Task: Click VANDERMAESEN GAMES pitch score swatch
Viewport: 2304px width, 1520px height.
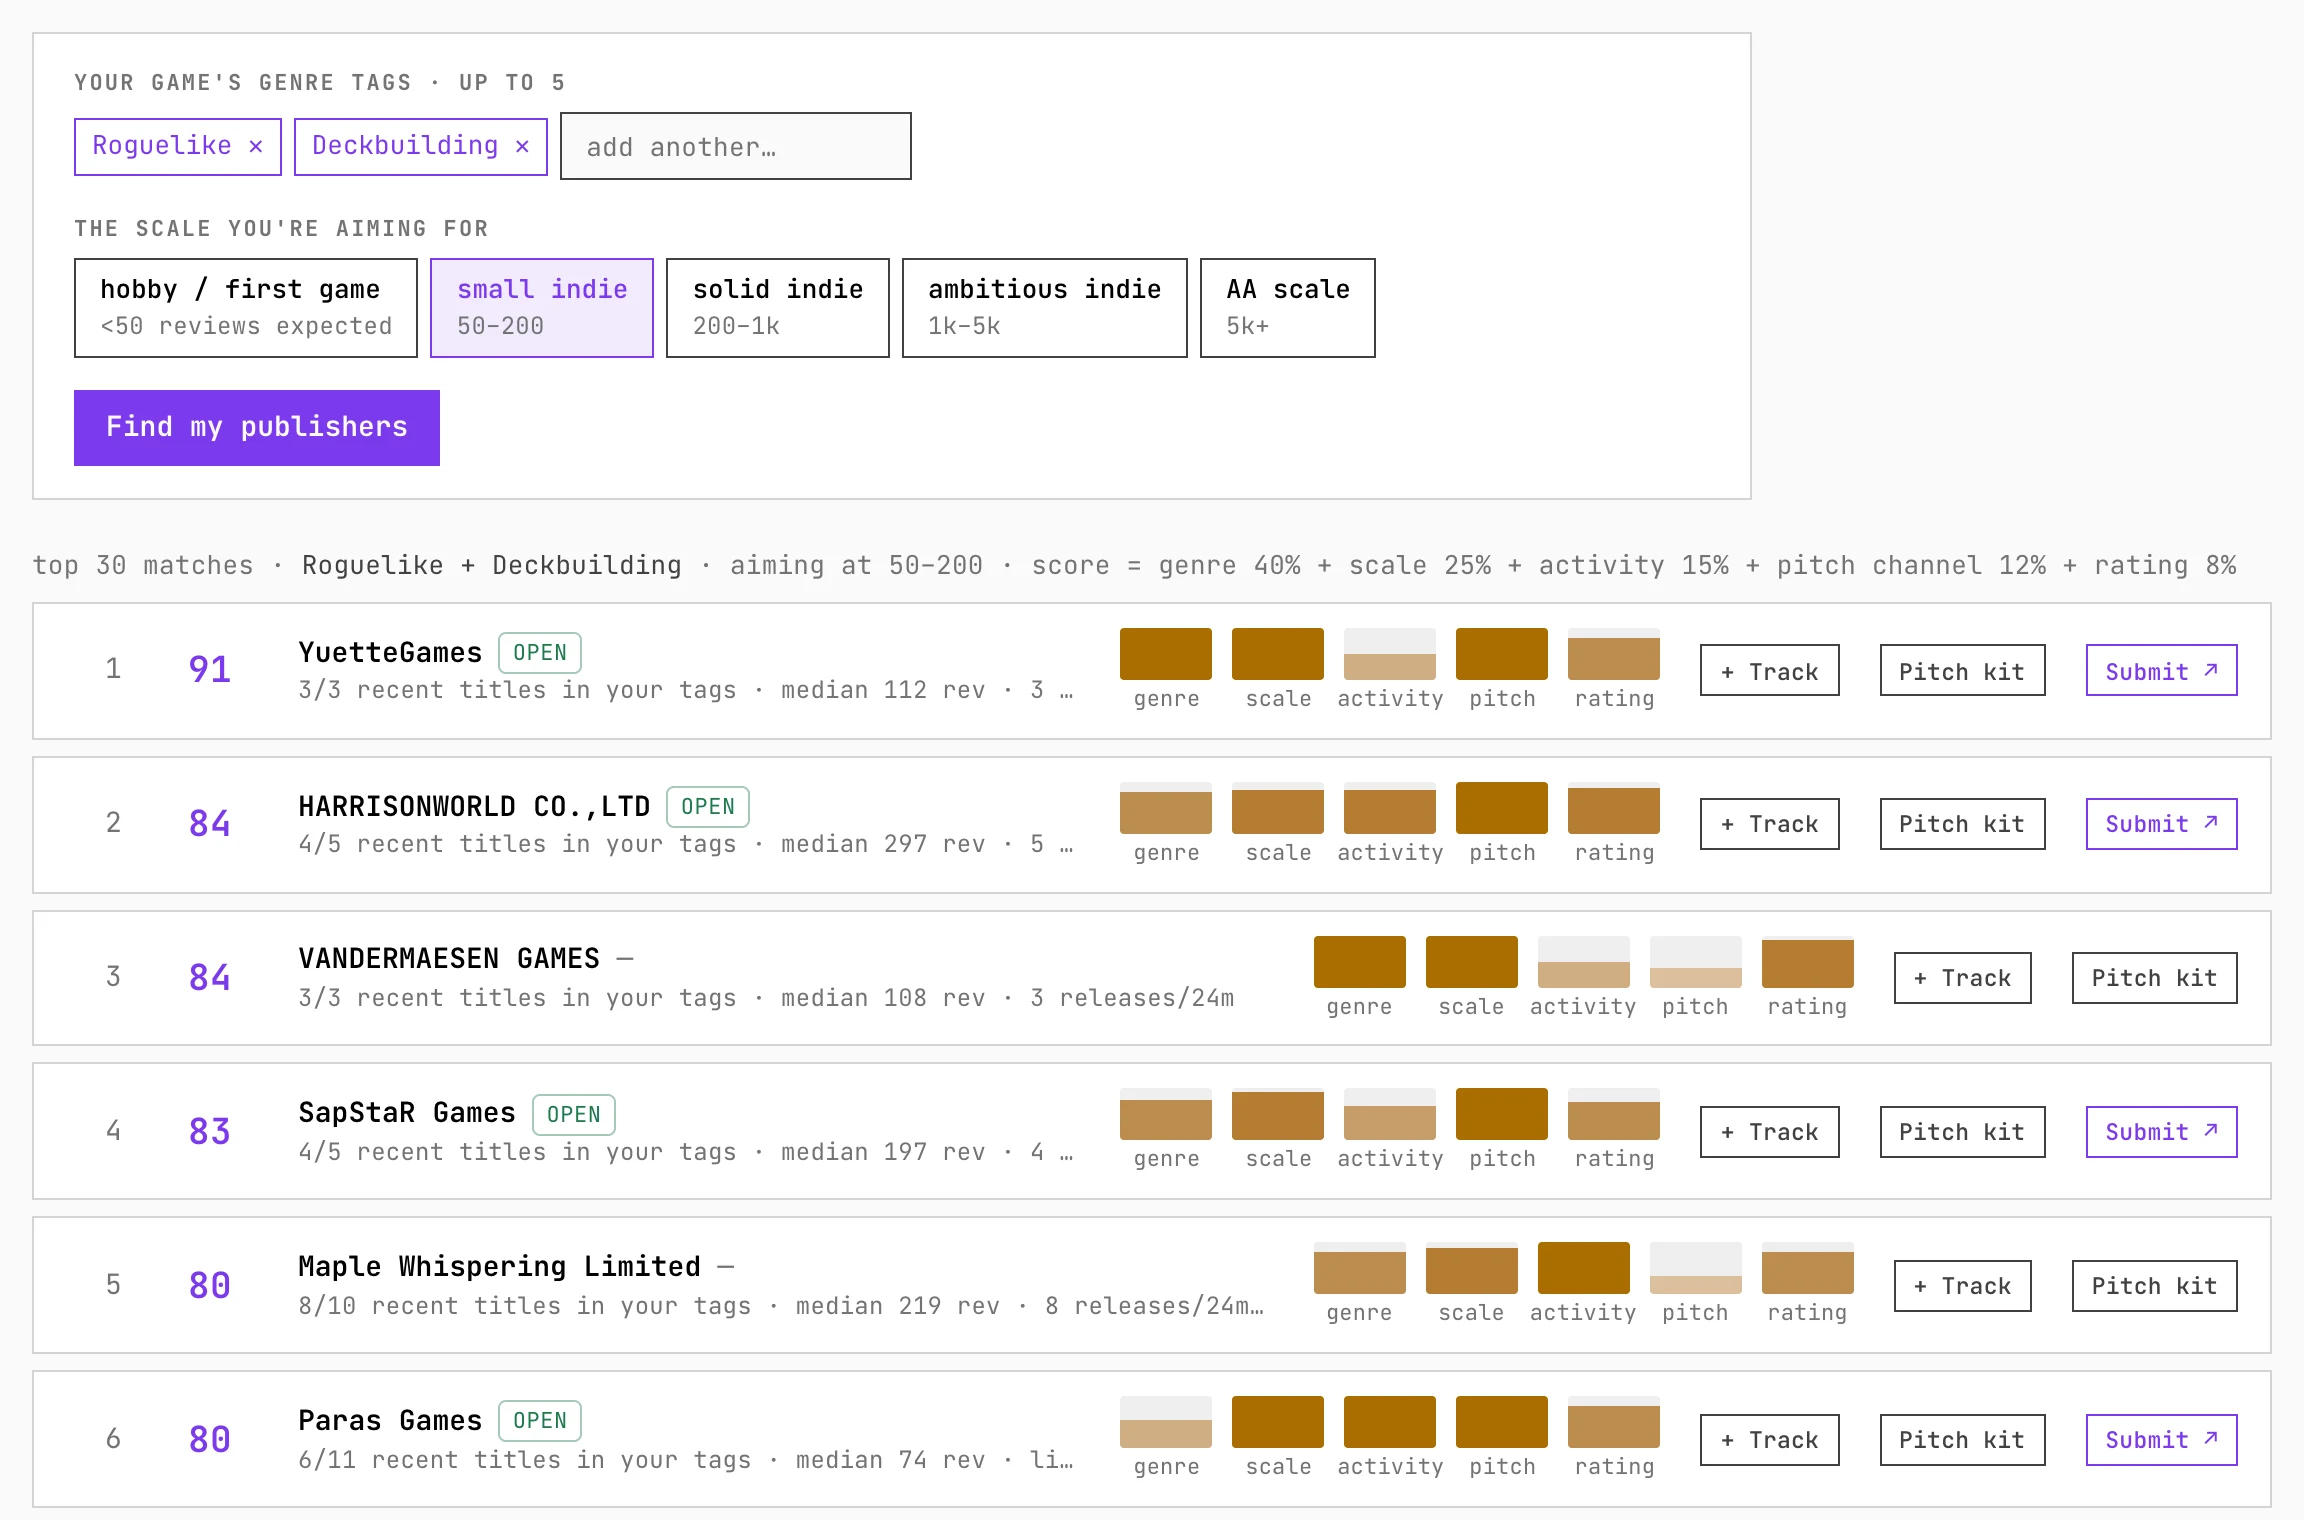Action: tap(1696, 962)
